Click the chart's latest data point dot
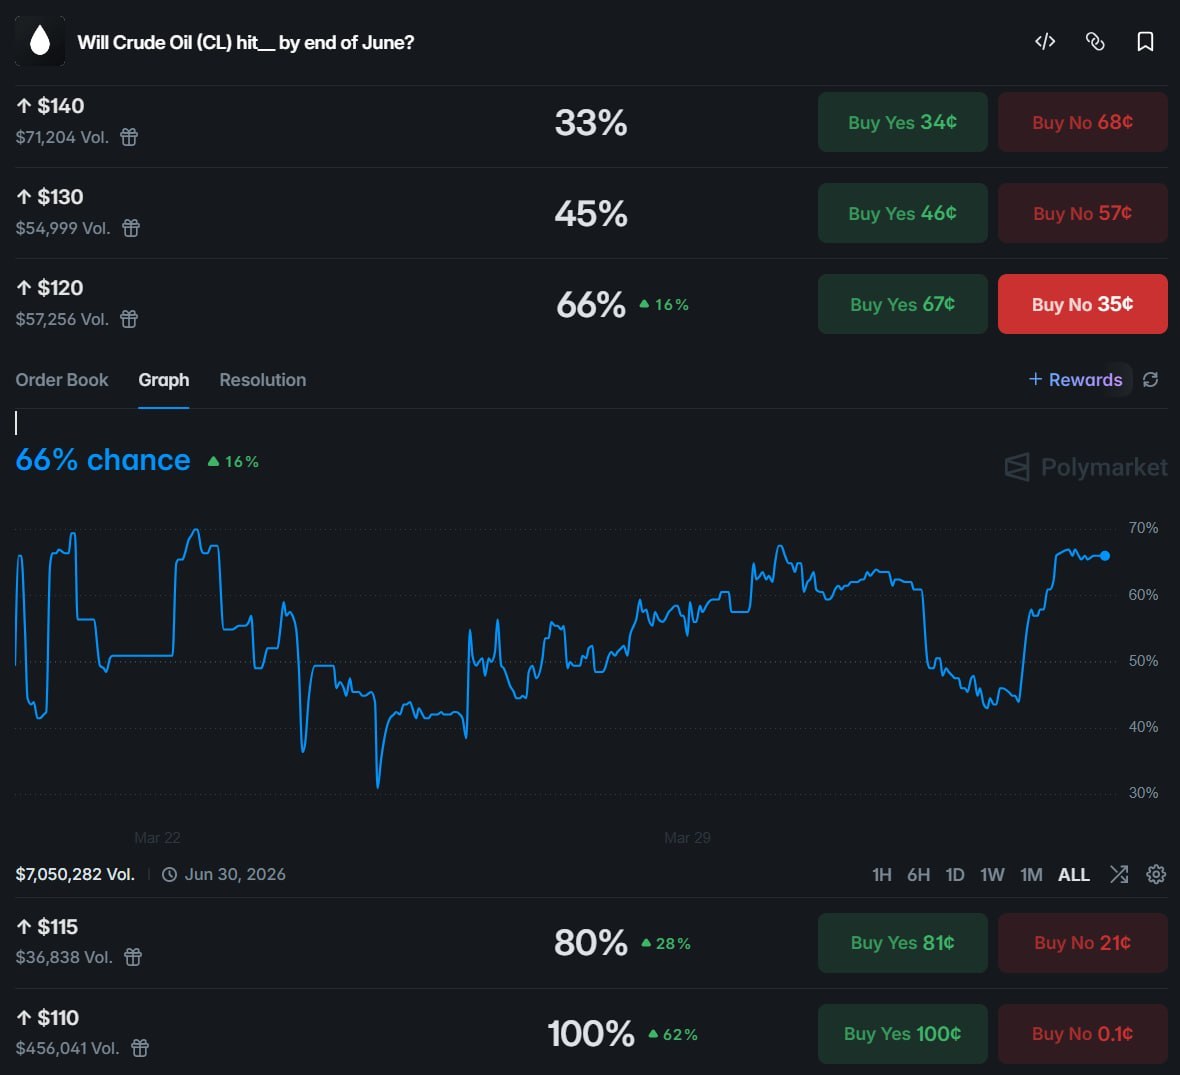 point(1105,556)
